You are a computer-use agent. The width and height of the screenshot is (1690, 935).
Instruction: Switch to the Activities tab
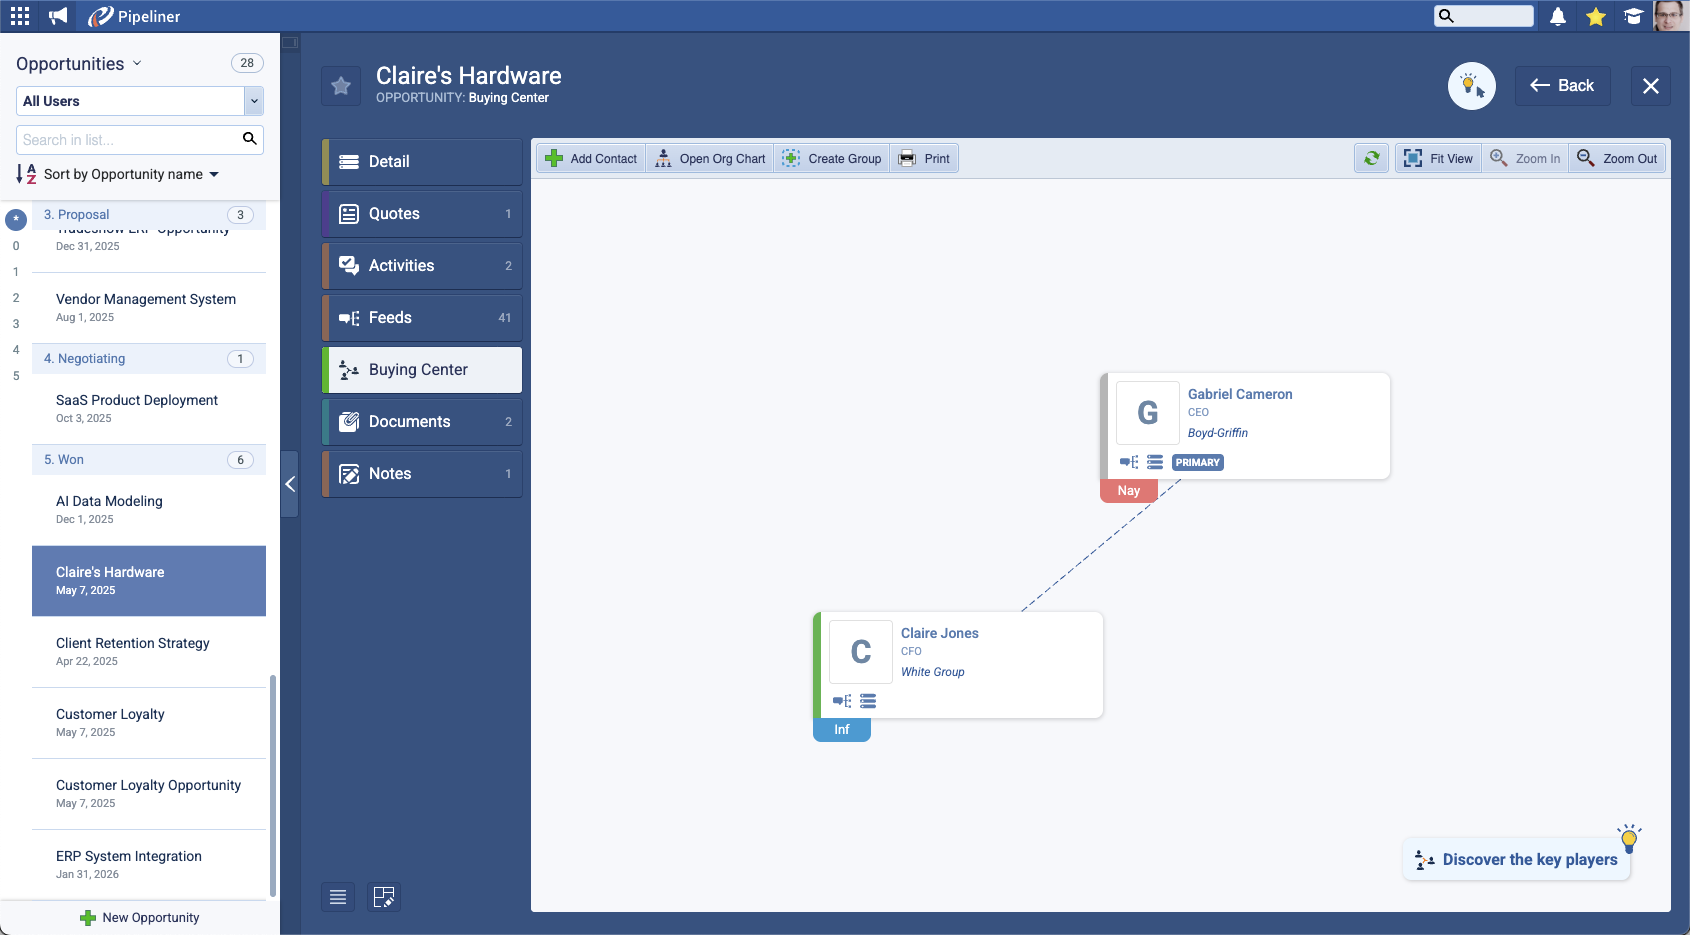(422, 266)
